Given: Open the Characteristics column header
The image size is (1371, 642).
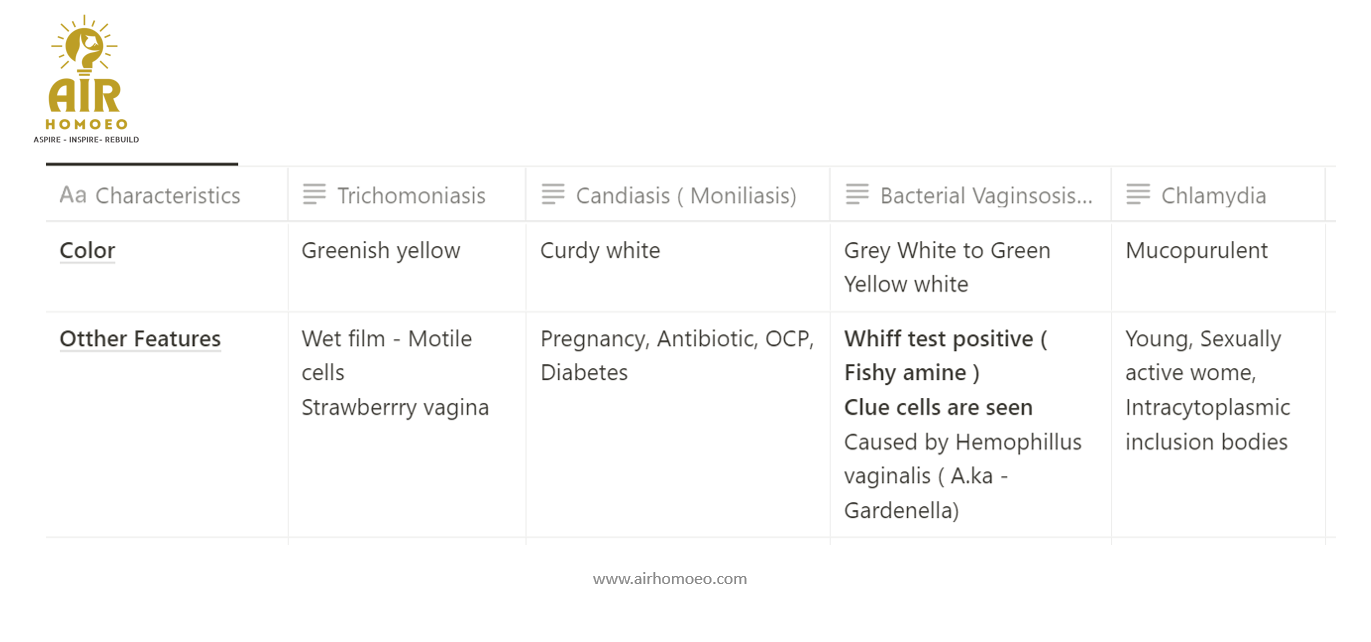Looking at the screenshot, I should click(167, 195).
